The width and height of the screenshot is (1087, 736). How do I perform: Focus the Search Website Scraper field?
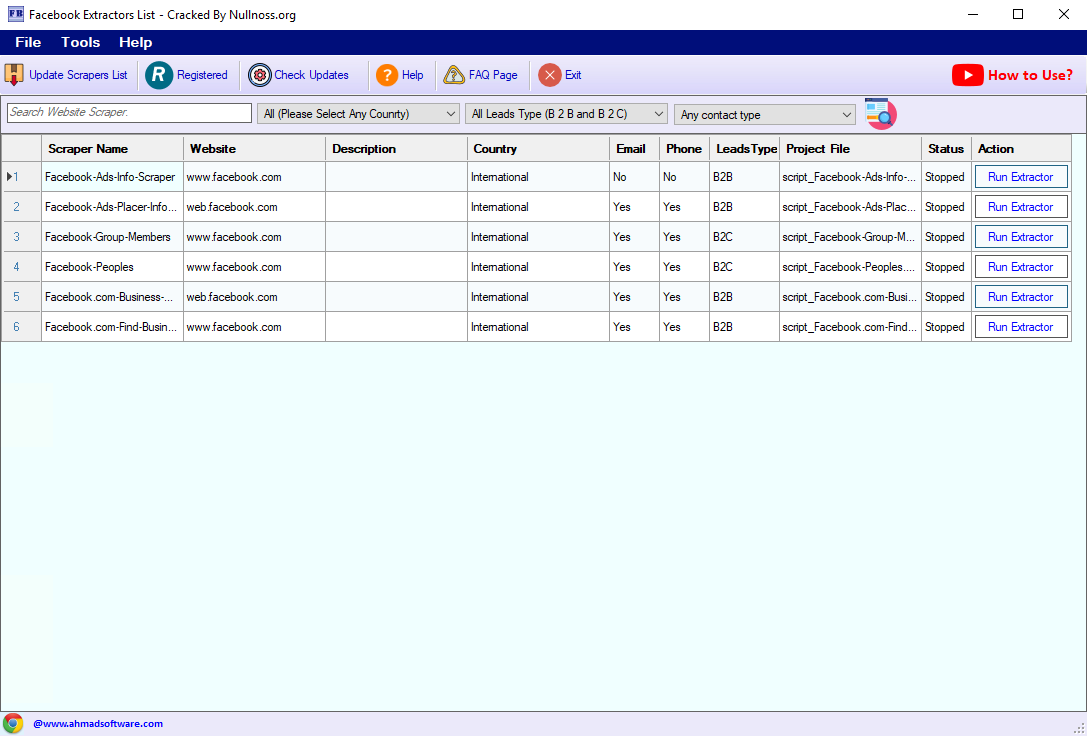pyautogui.click(x=130, y=113)
